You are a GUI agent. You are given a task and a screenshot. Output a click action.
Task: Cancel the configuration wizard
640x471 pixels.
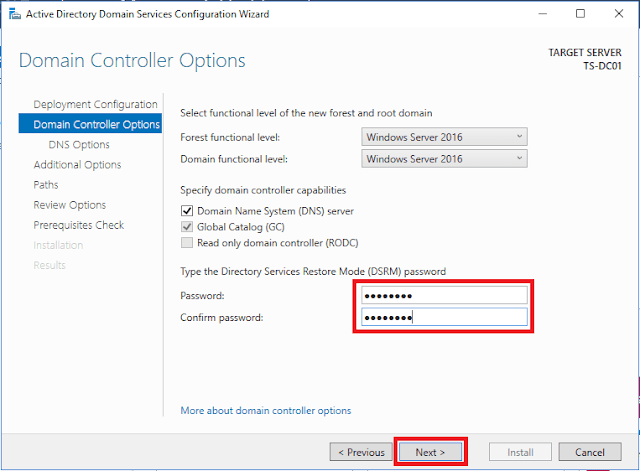coord(590,452)
